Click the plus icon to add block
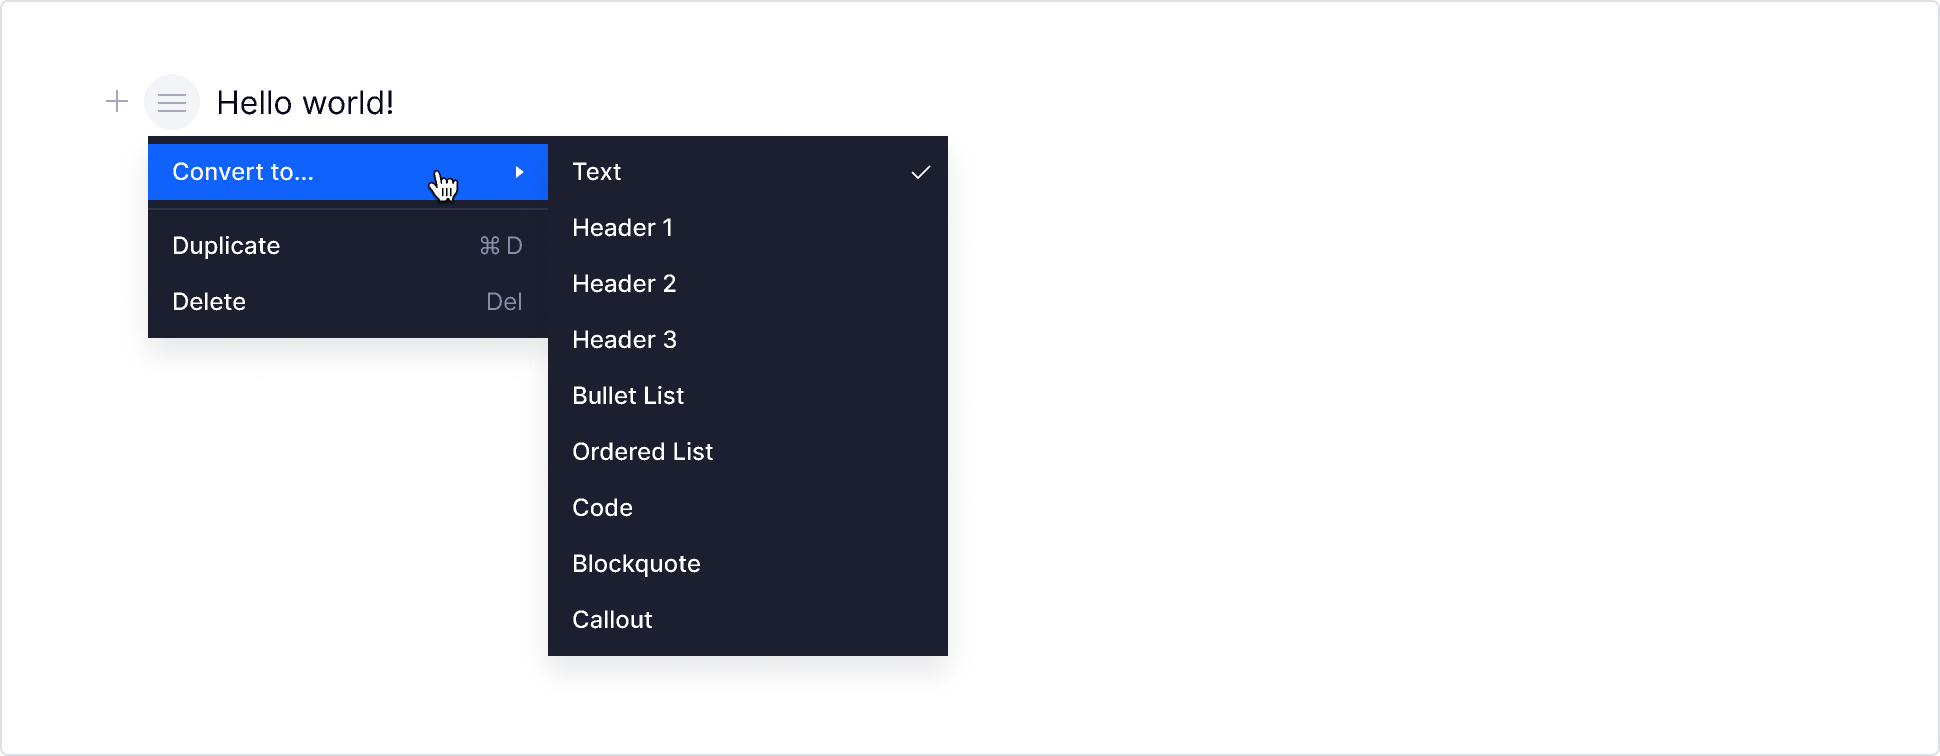 point(117,102)
